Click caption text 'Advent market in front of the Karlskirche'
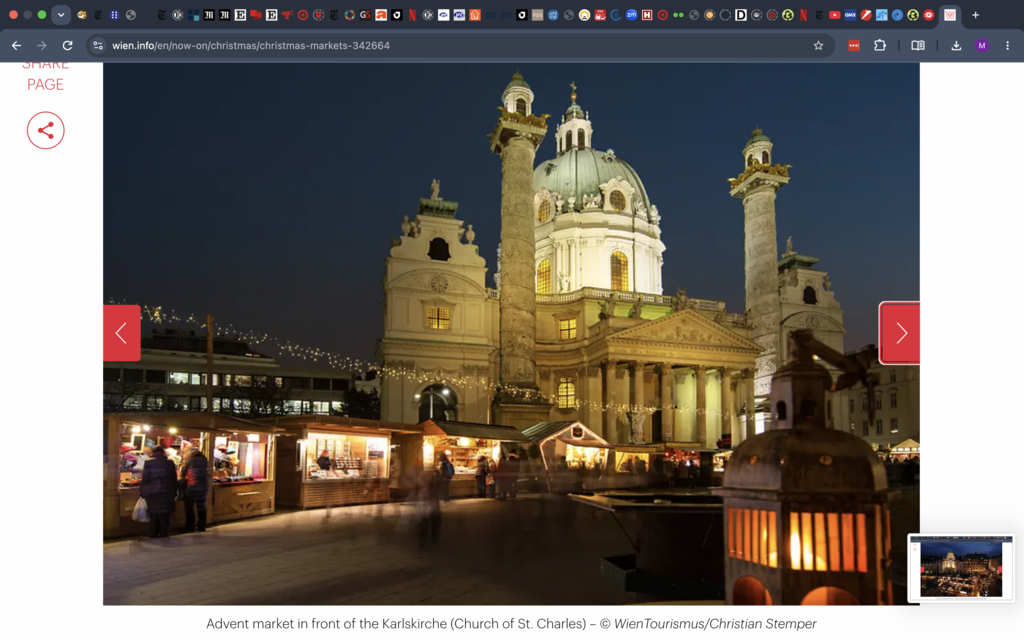1024x640 pixels. pyautogui.click(x=326, y=624)
